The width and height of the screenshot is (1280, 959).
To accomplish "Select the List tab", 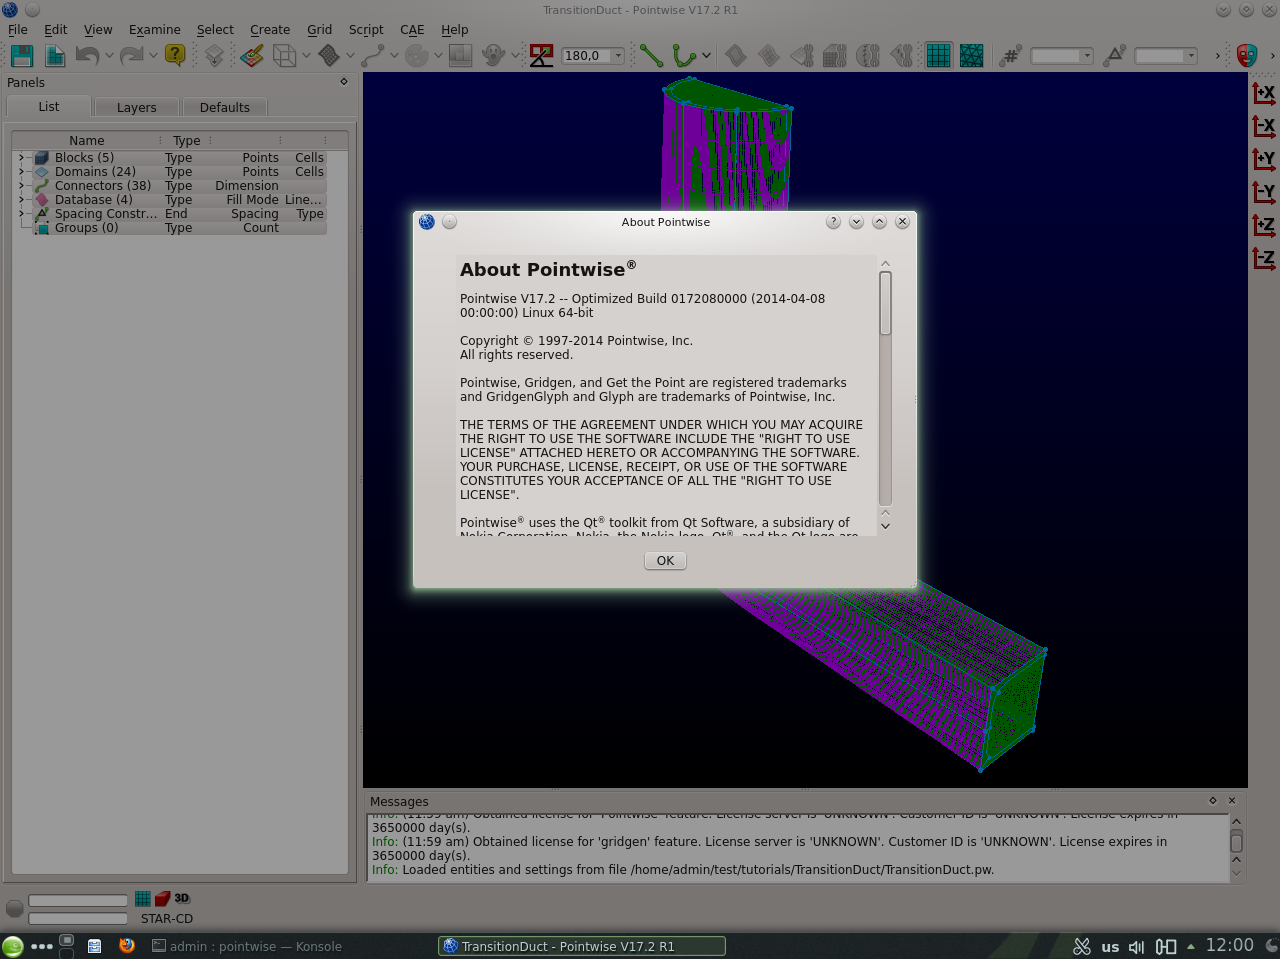I will pyautogui.click(x=49, y=107).
